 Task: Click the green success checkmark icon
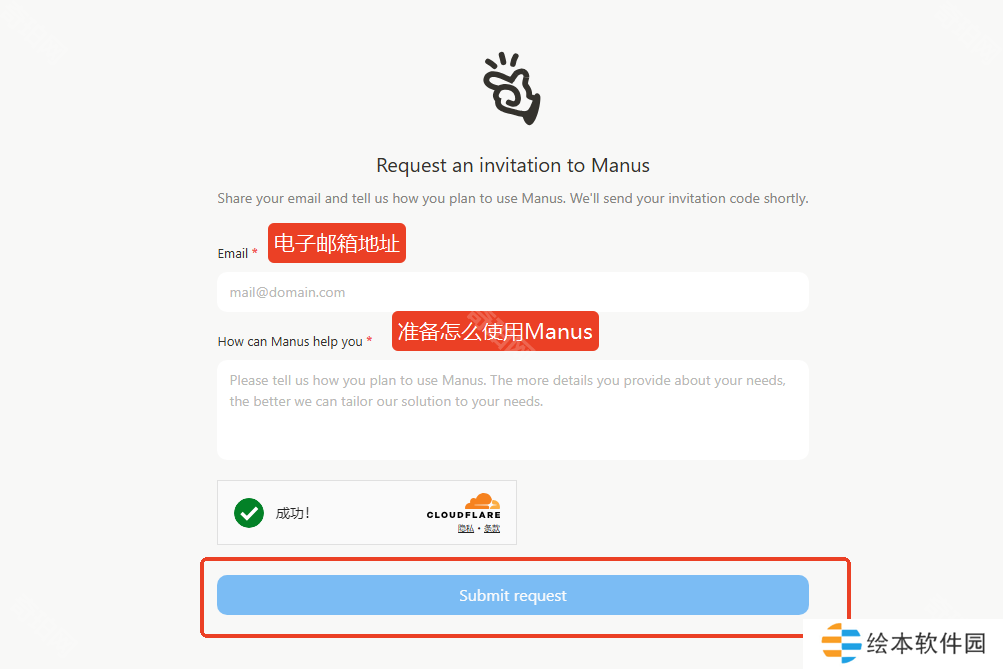click(249, 512)
